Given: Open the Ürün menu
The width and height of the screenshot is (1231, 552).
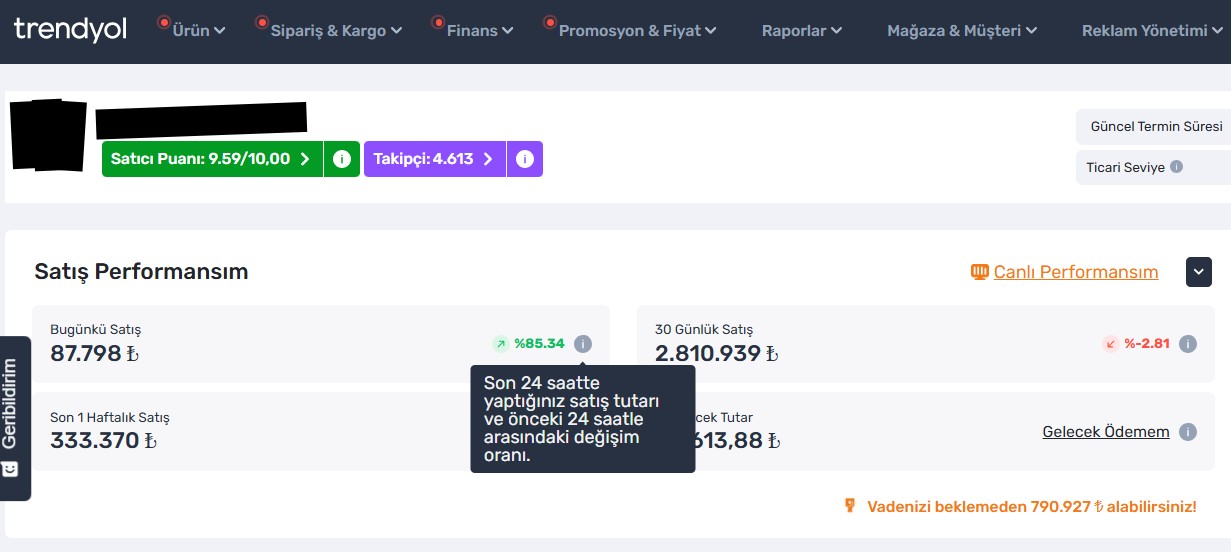Looking at the screenshot, I should coord(198,31).
